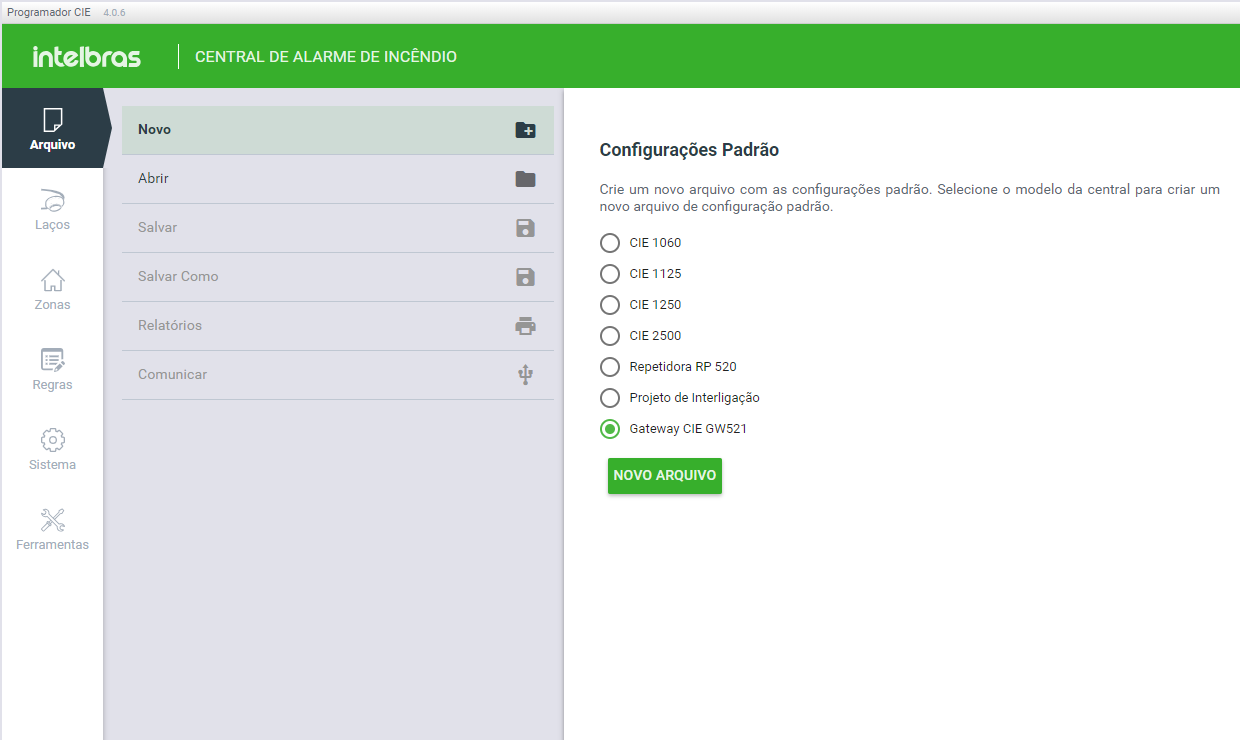
Task: Open the Ferramentas tools section
Action: [x=52, y=528]
